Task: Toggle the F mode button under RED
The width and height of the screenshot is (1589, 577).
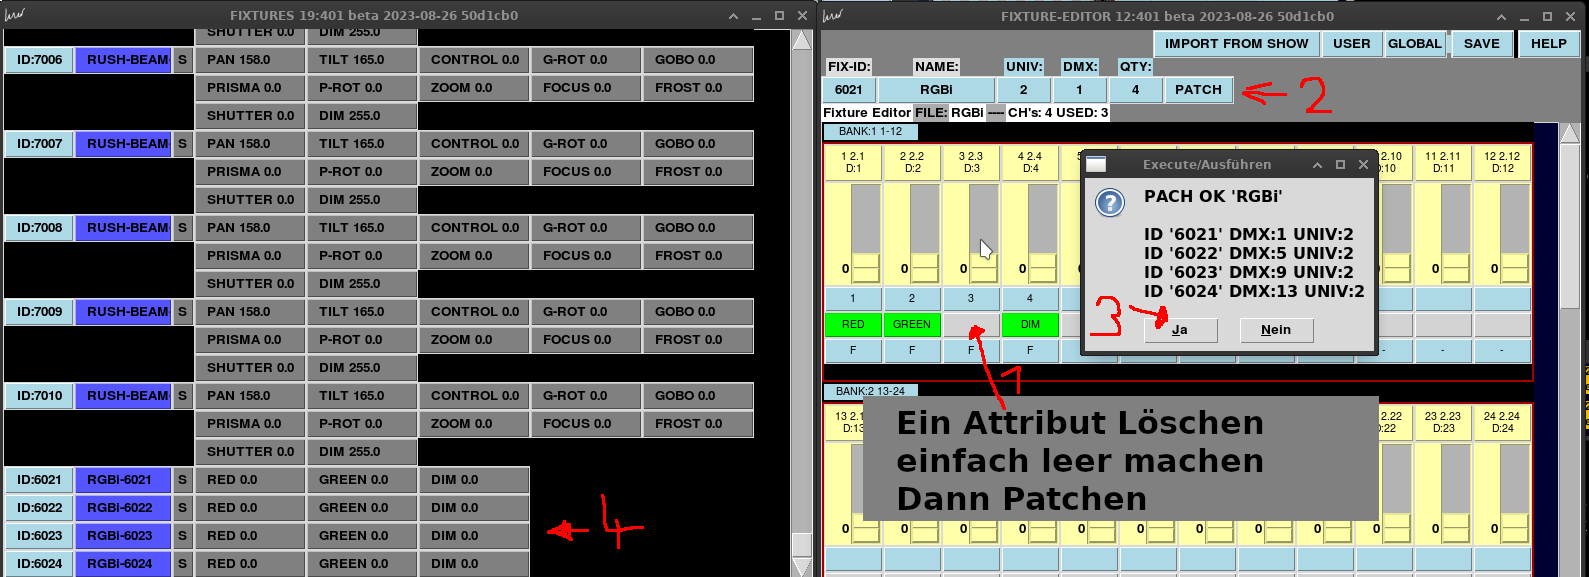Action: [x=853, y=350]
